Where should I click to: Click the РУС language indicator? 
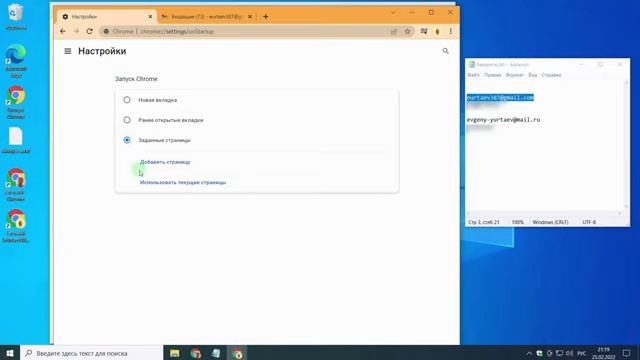582,353
